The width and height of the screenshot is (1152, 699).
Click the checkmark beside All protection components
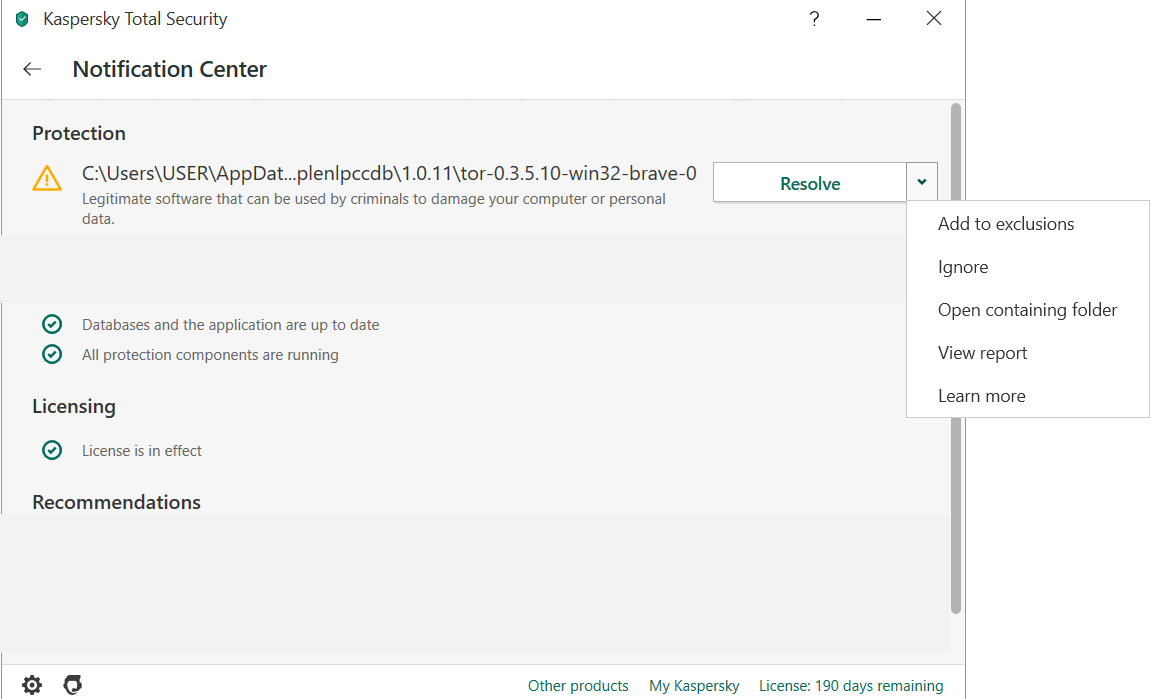point(52,354)
